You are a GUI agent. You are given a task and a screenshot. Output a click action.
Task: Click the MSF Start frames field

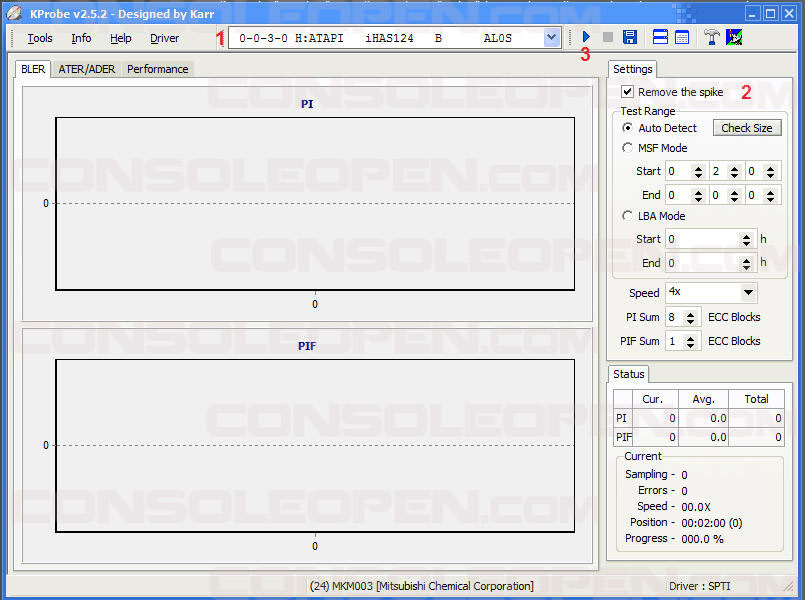(755, 171)
